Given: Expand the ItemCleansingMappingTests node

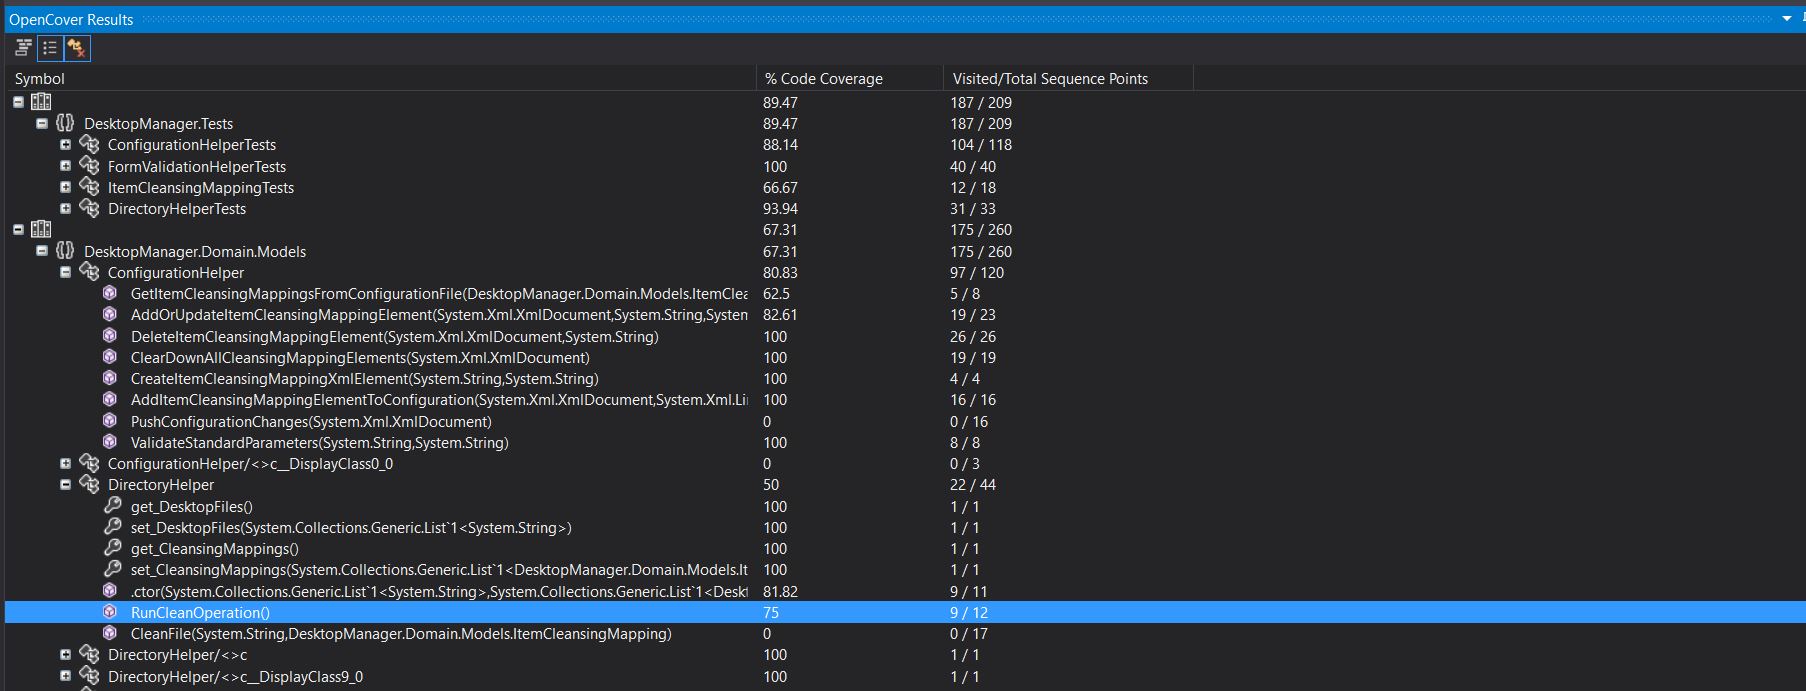Looking at the screenshot, I should pyautogui.click(x=66, y=187).
